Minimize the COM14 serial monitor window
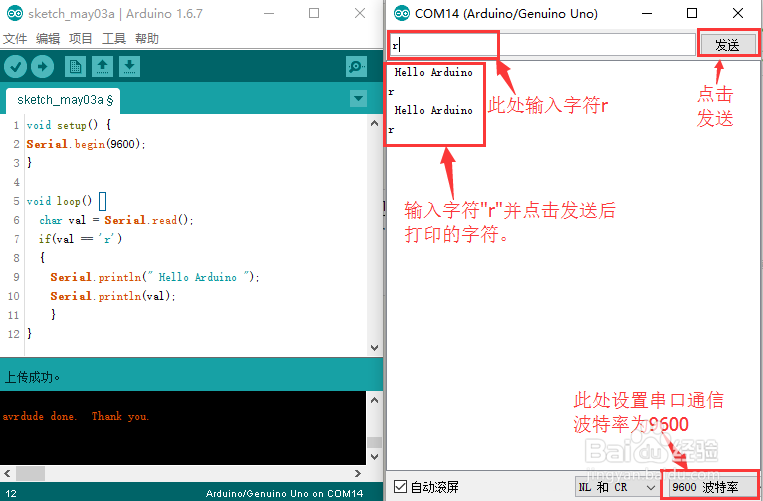The width and height of the screenshot is (763, 501). 646,13
